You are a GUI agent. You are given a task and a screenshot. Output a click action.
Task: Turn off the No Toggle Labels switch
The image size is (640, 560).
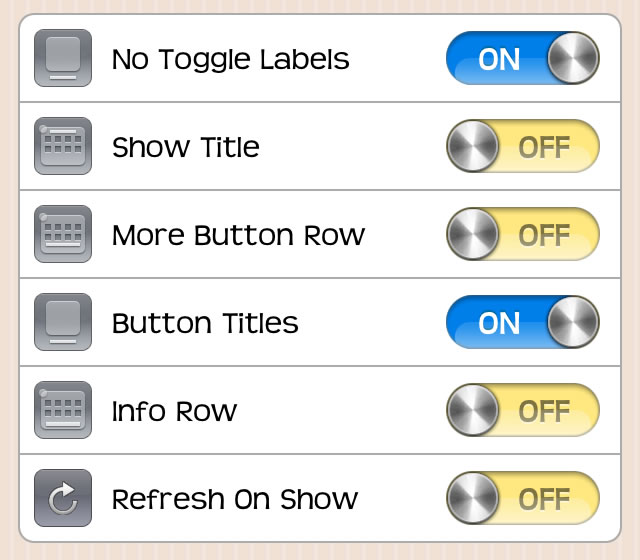pos(523,58)
